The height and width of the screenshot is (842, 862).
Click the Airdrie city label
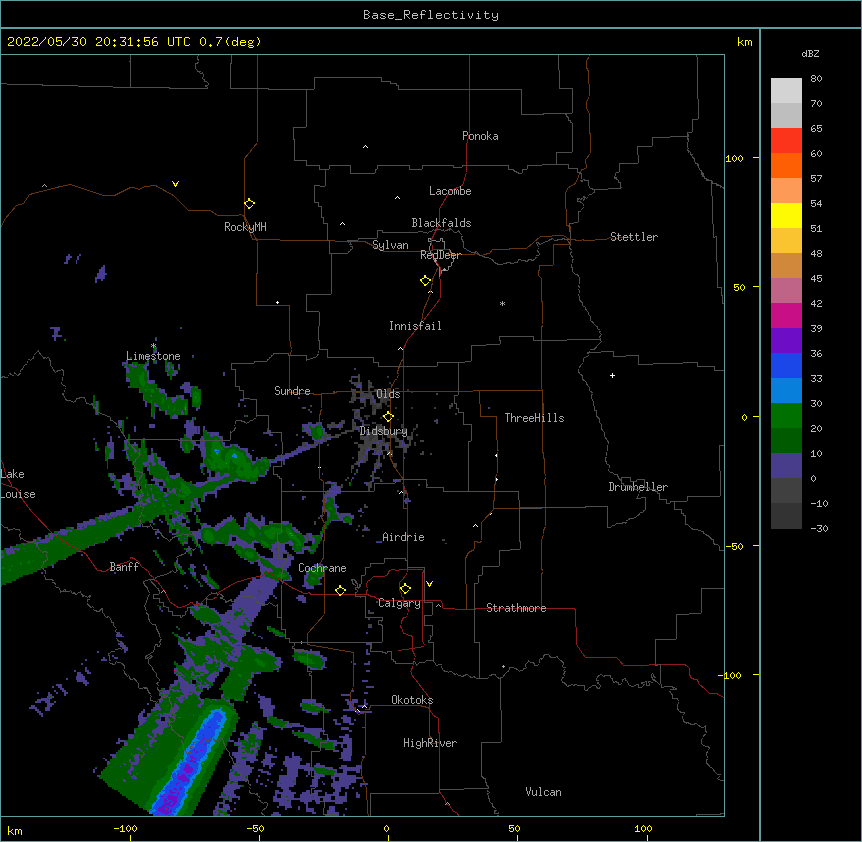pyautogui.click(x=403, y=537)
